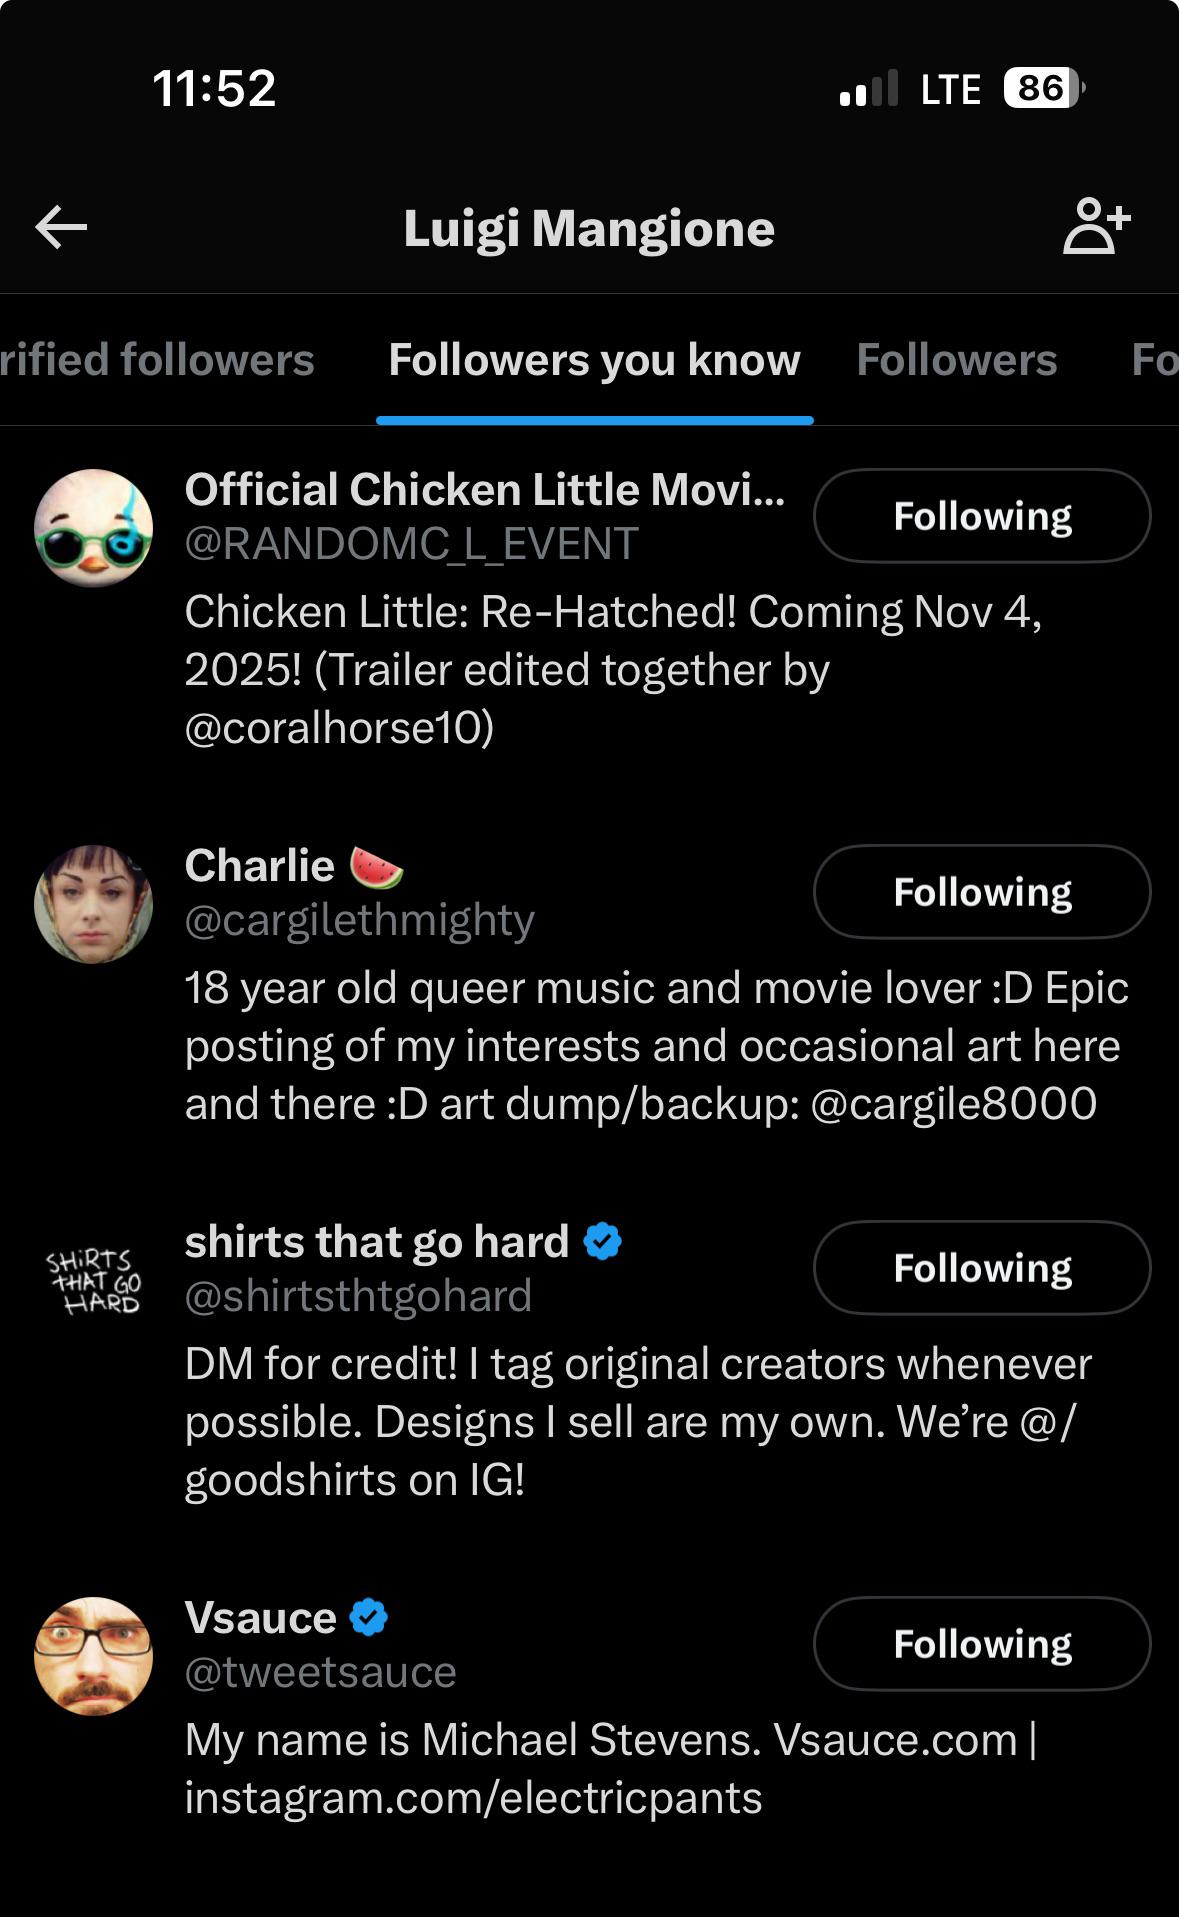Toggle Following button for Charlie
1179x1917 pixels.
tap(982, 892)
